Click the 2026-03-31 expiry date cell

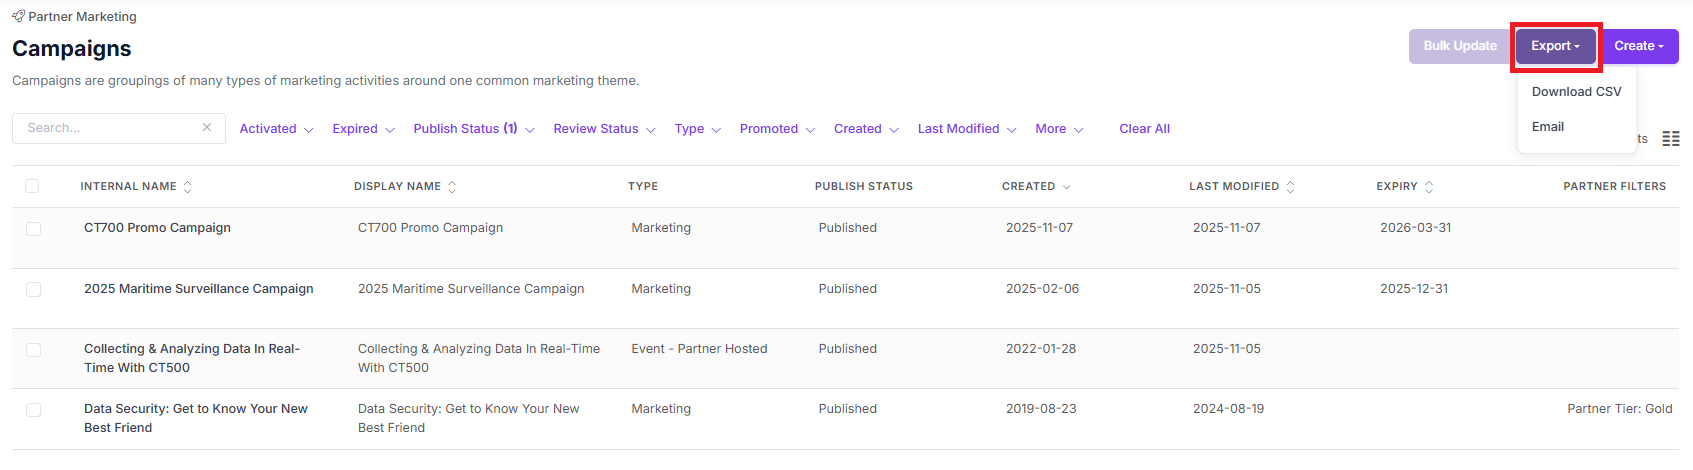click(1415, 228)
